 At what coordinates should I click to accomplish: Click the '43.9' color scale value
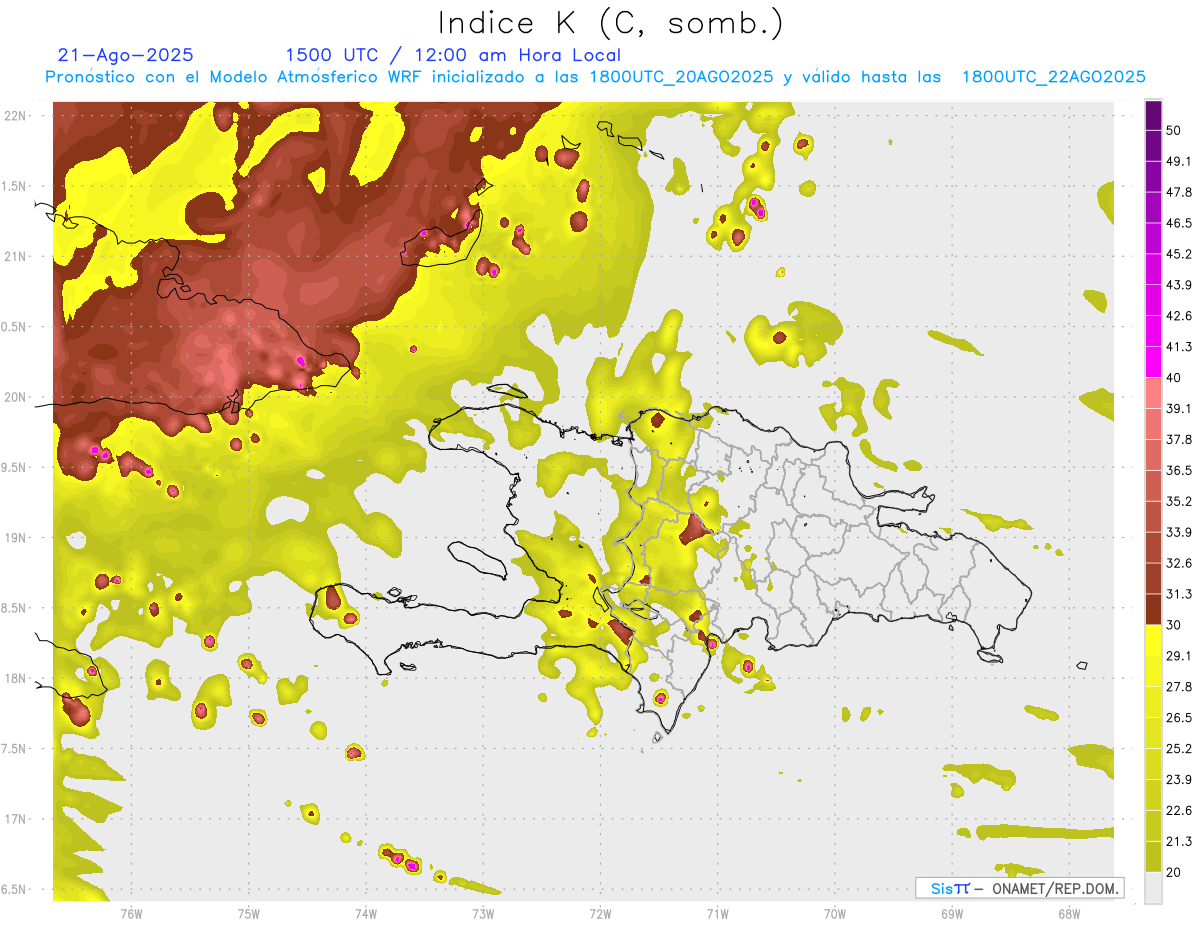(x=1179, y=285)
